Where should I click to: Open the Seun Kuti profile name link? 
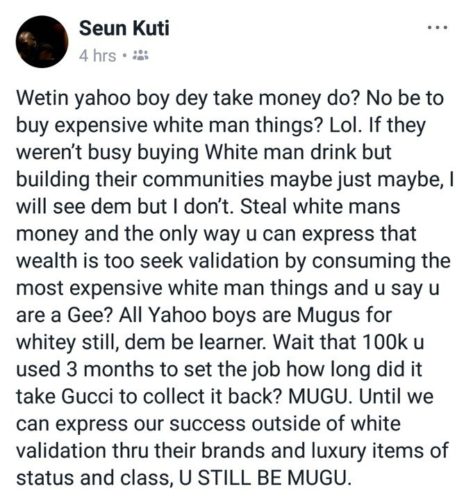(x=124, y=28)
